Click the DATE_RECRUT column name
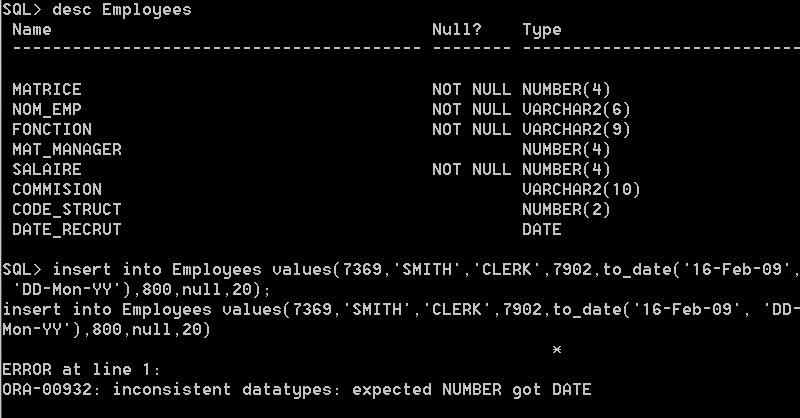The image size is (800, 418). tap(67, 230)
